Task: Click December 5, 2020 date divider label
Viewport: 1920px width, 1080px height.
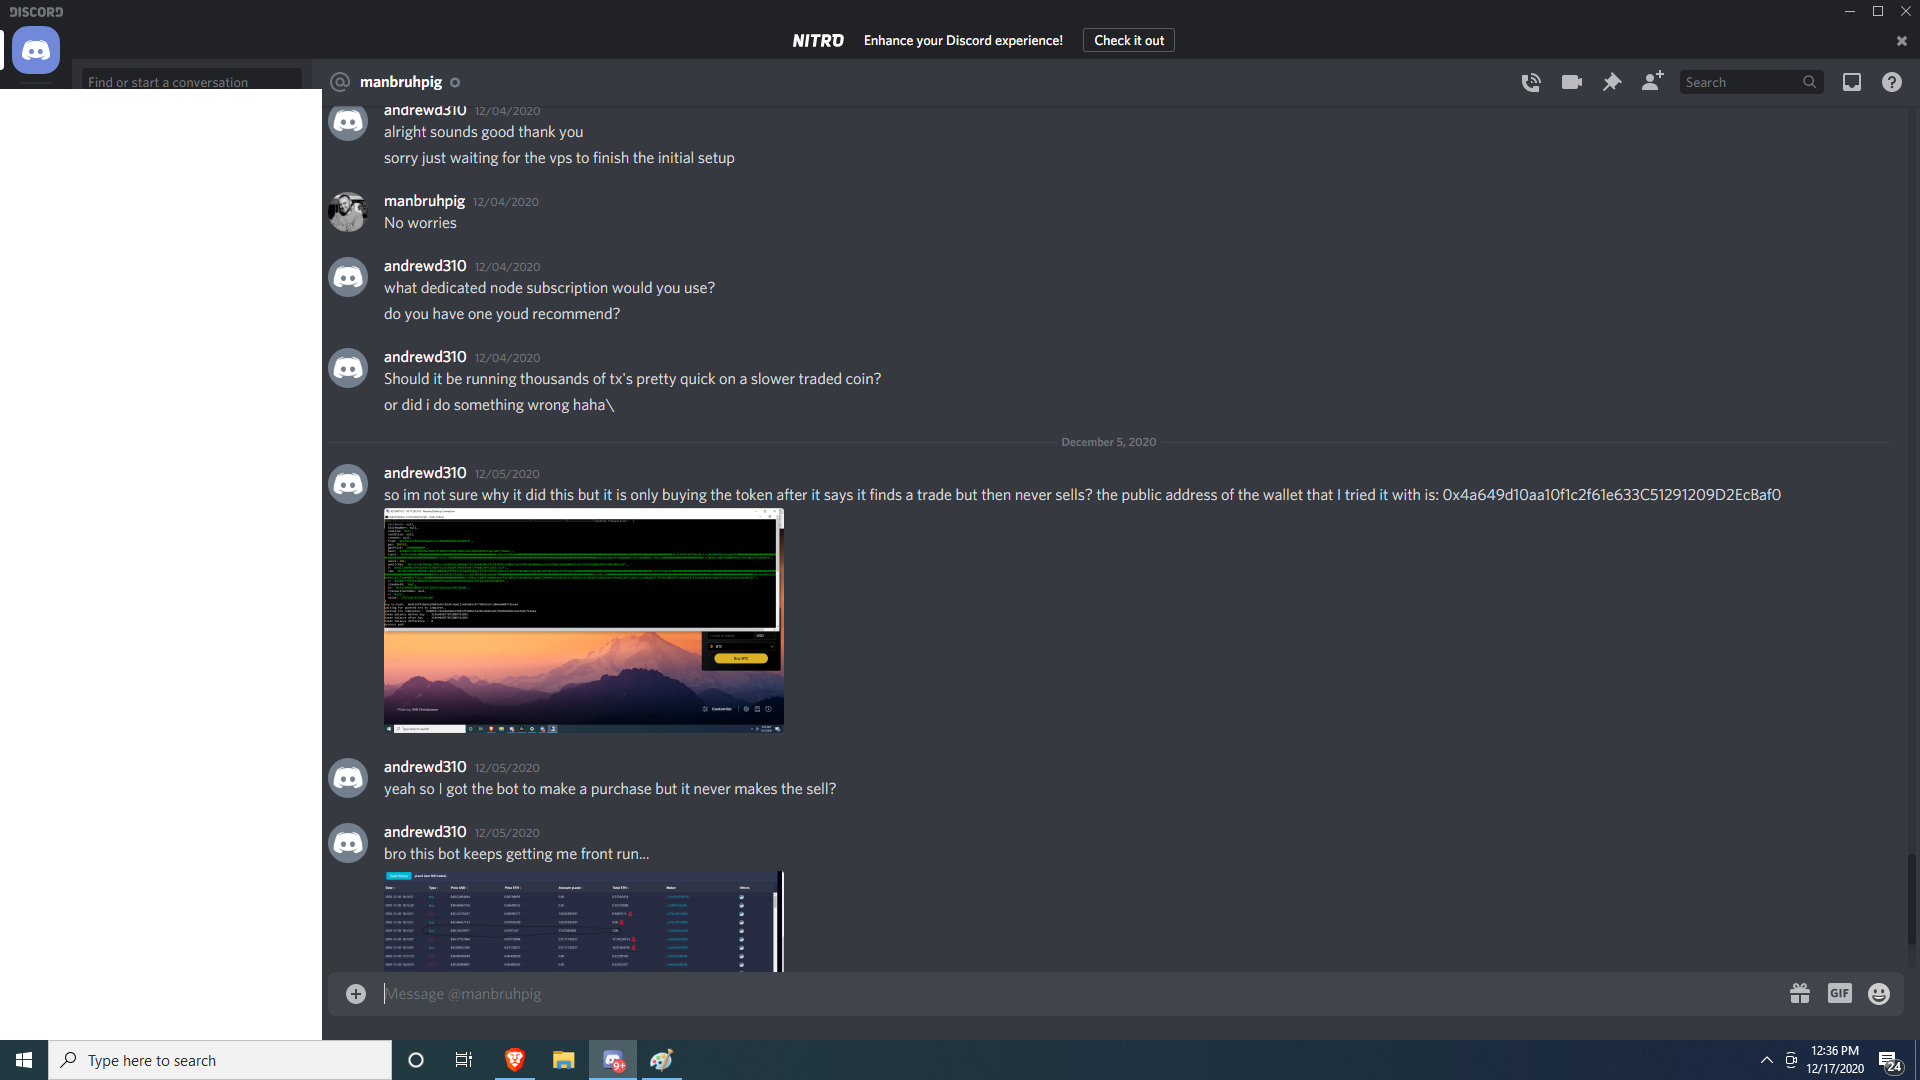Action: coord(1108,442)
